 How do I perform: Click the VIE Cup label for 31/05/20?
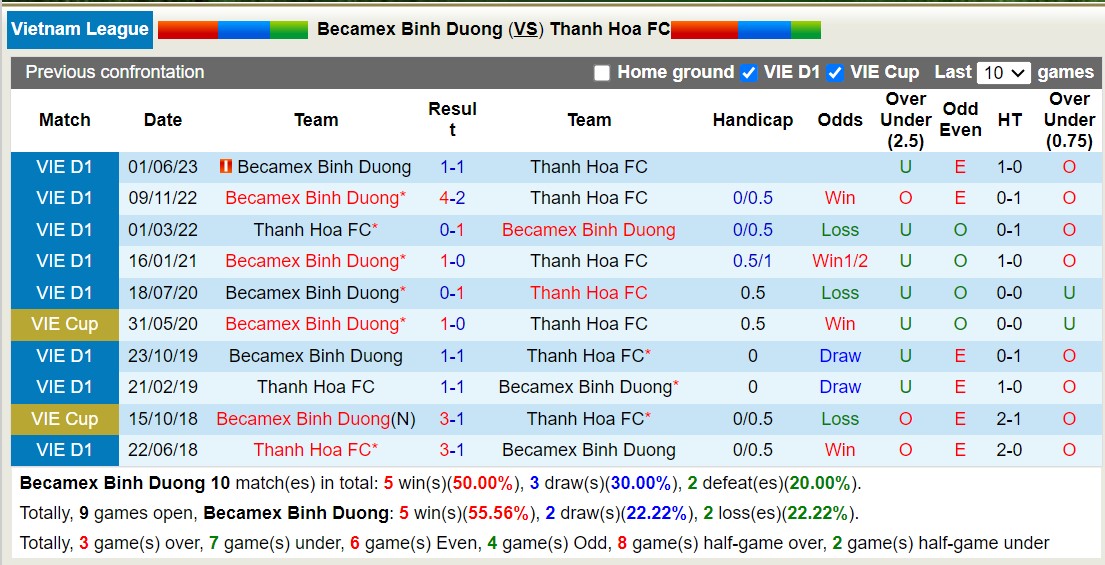[x=64, y=324]
